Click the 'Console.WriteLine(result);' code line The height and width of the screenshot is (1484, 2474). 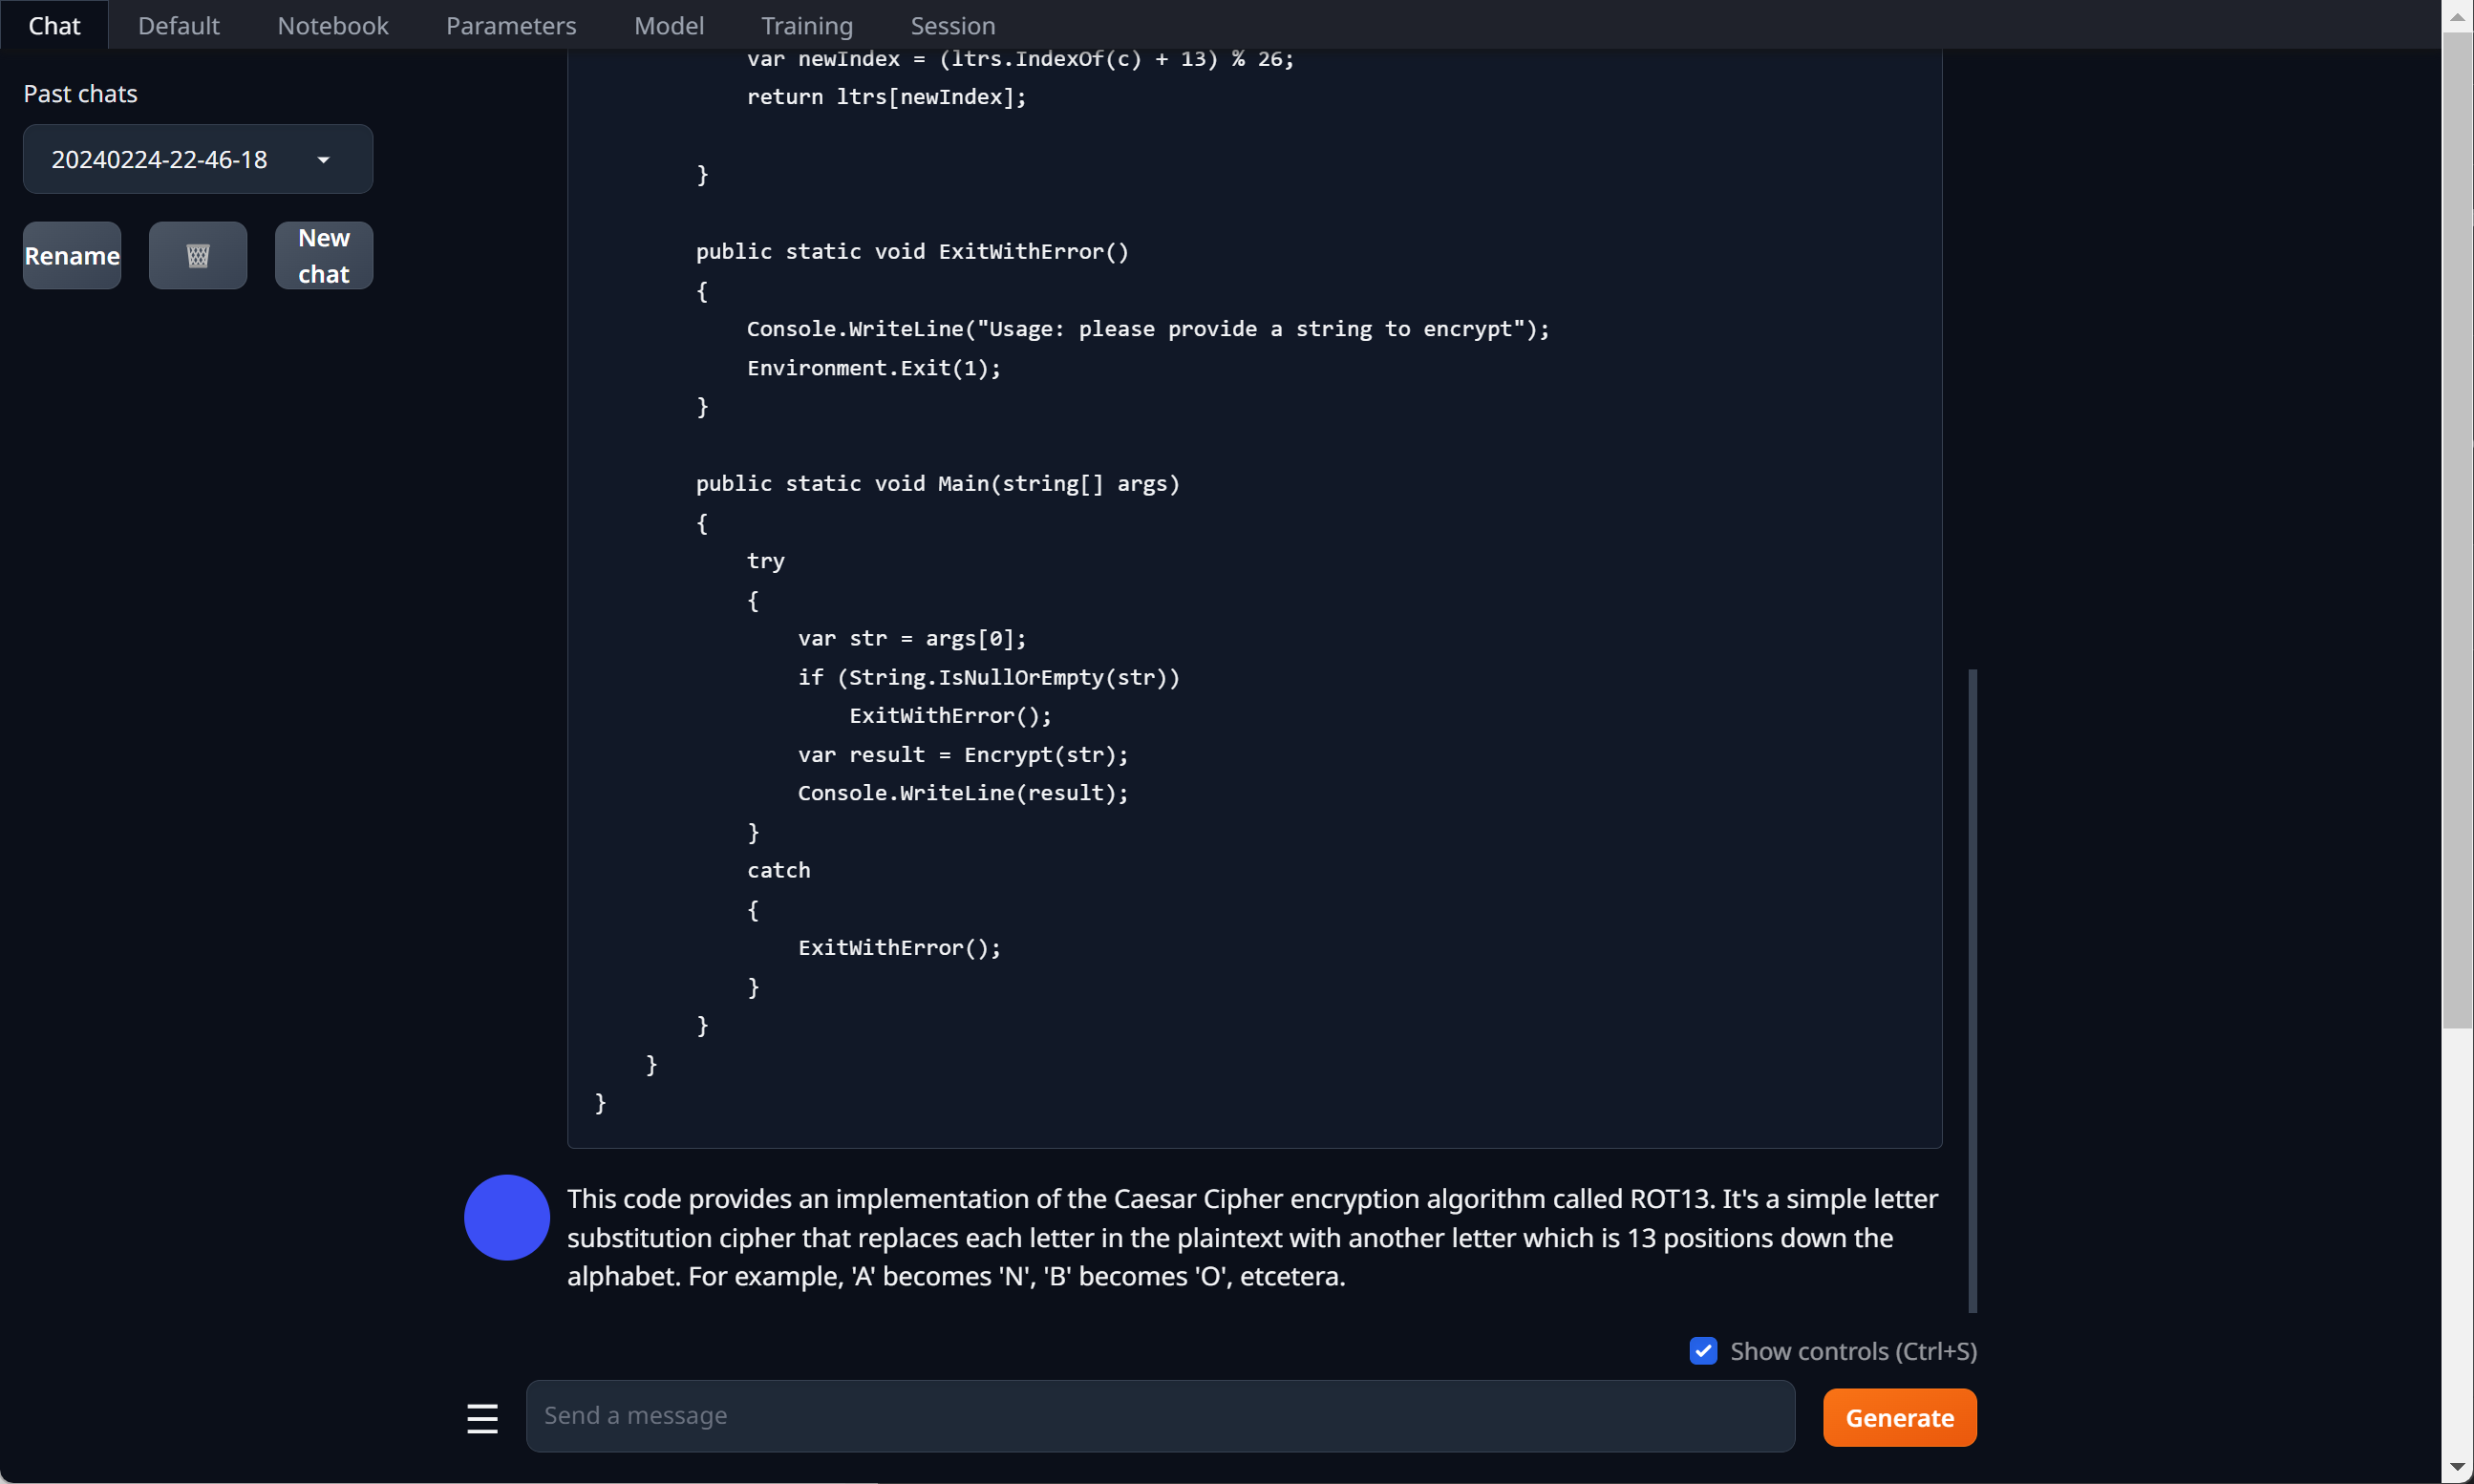pos(962,793)
